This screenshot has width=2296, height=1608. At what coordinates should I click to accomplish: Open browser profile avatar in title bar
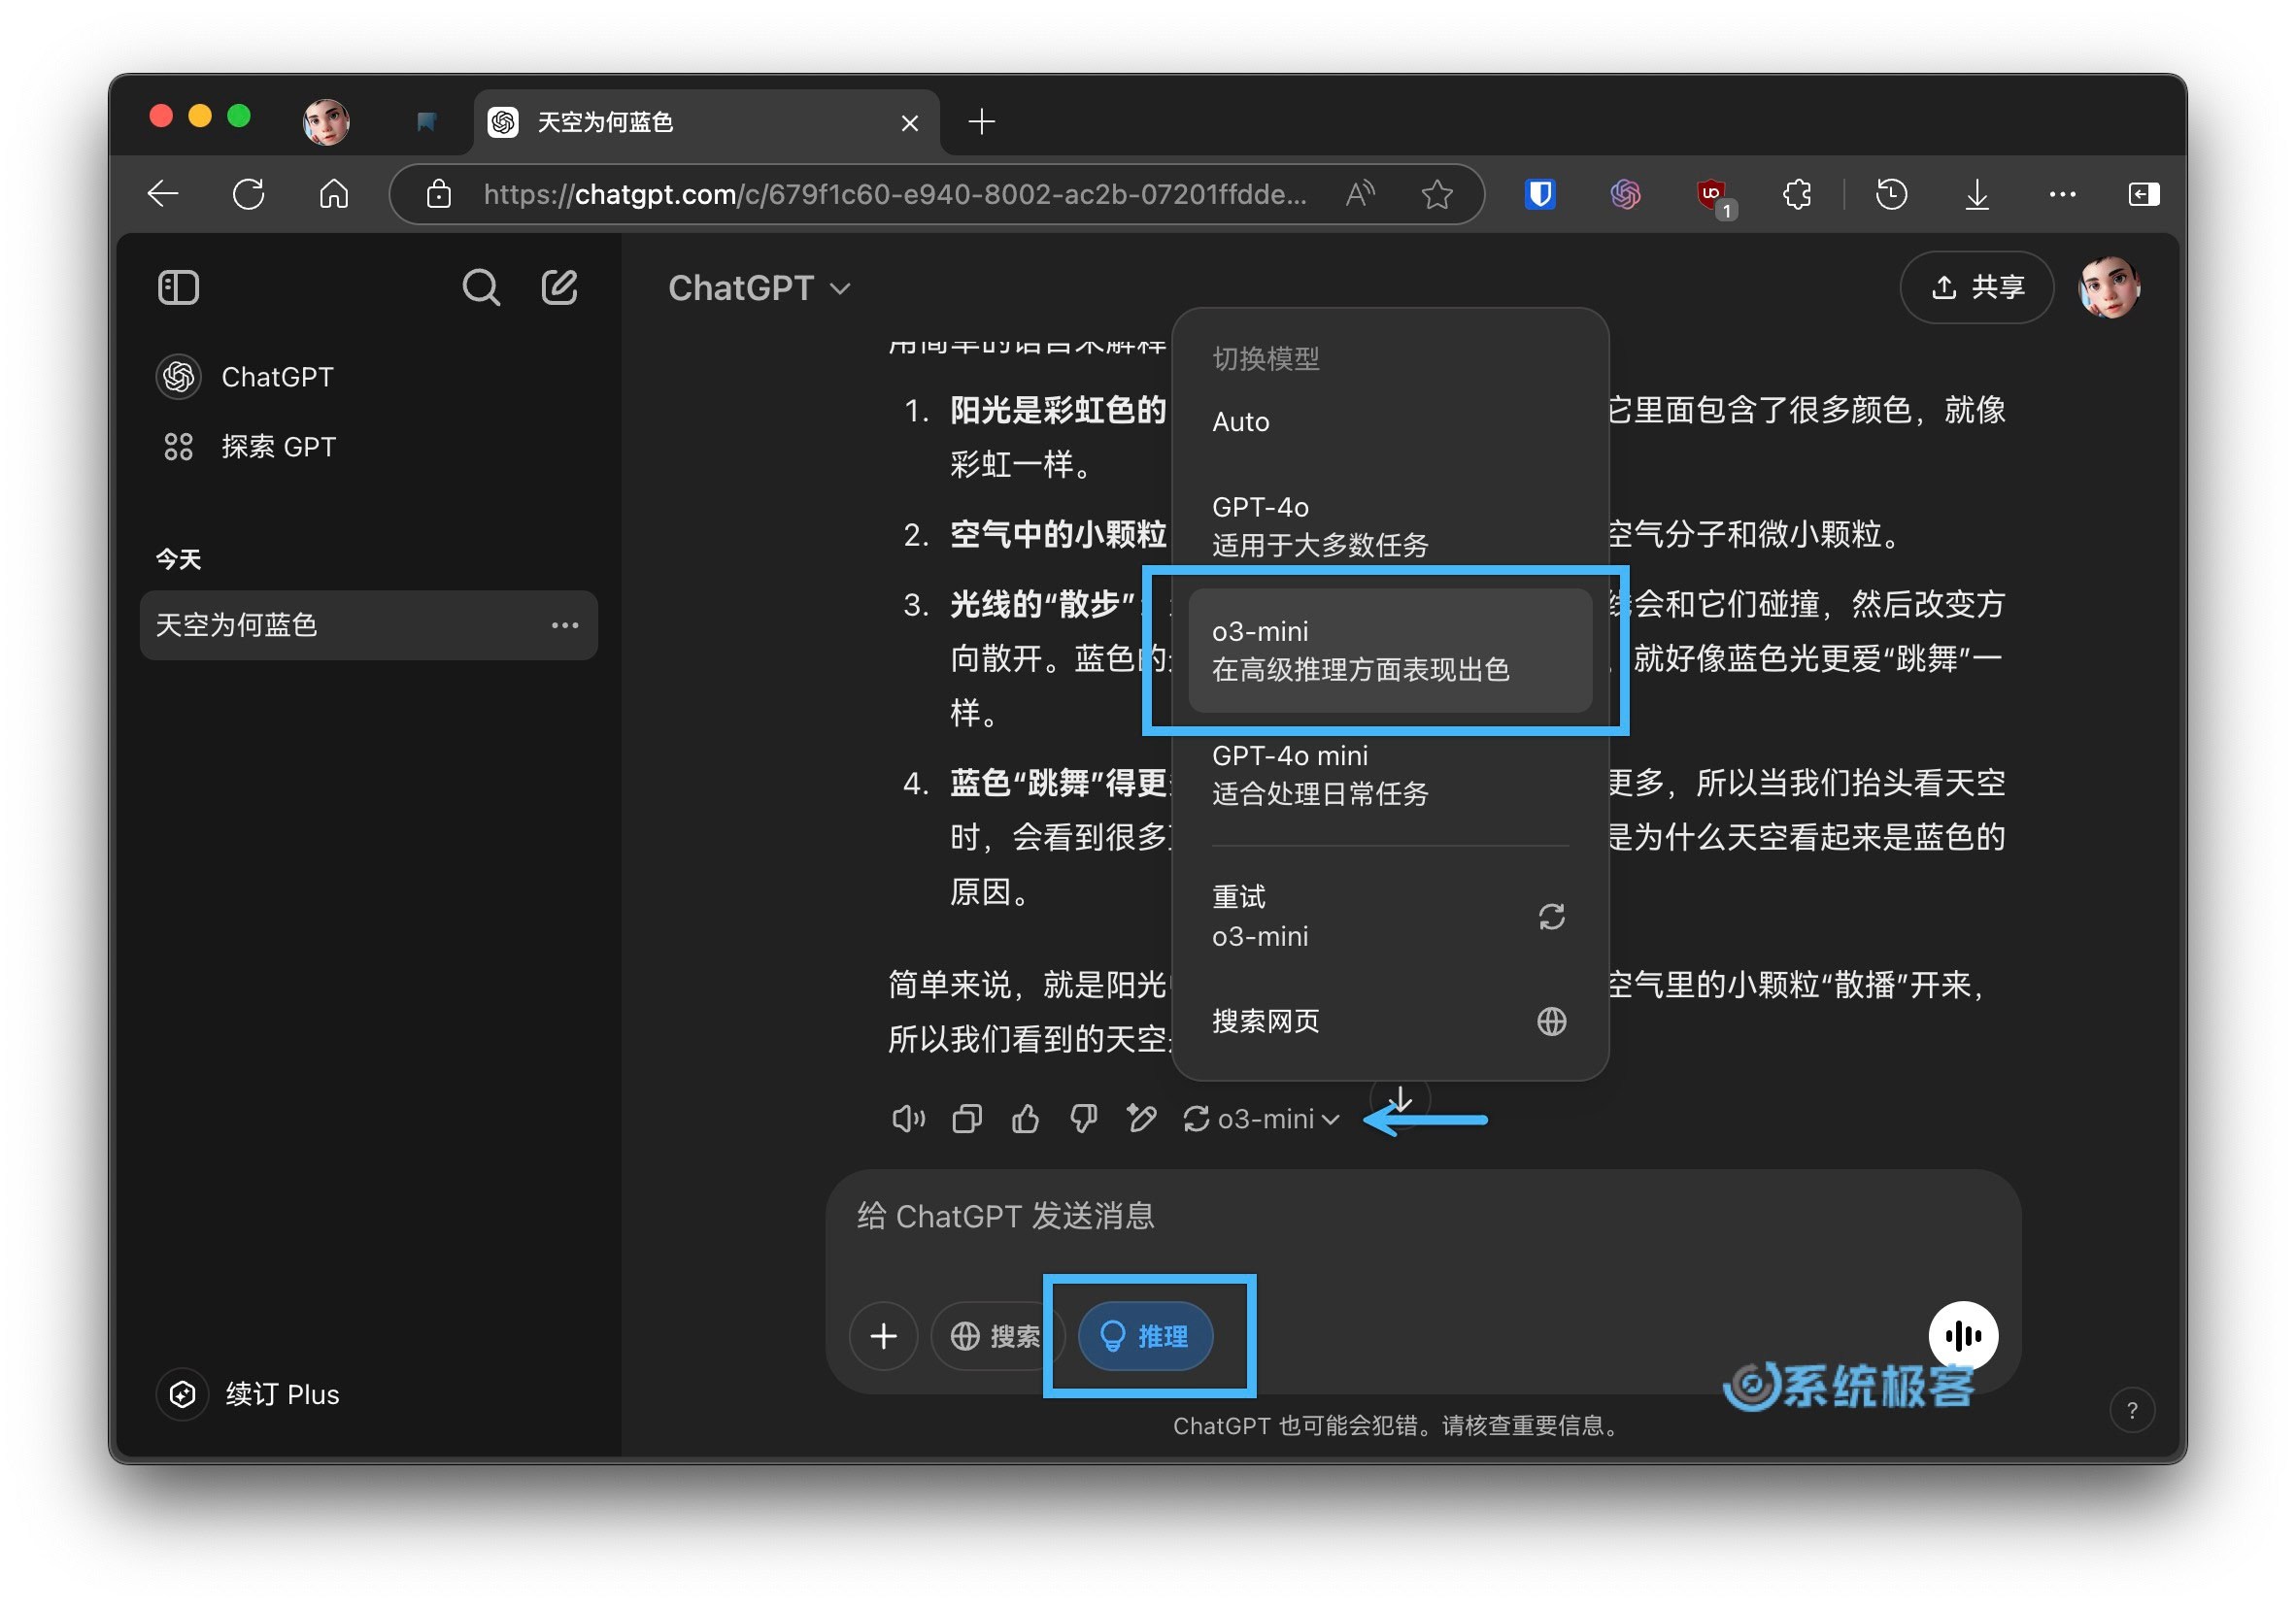pyautogui.click(x=326, y=122)
